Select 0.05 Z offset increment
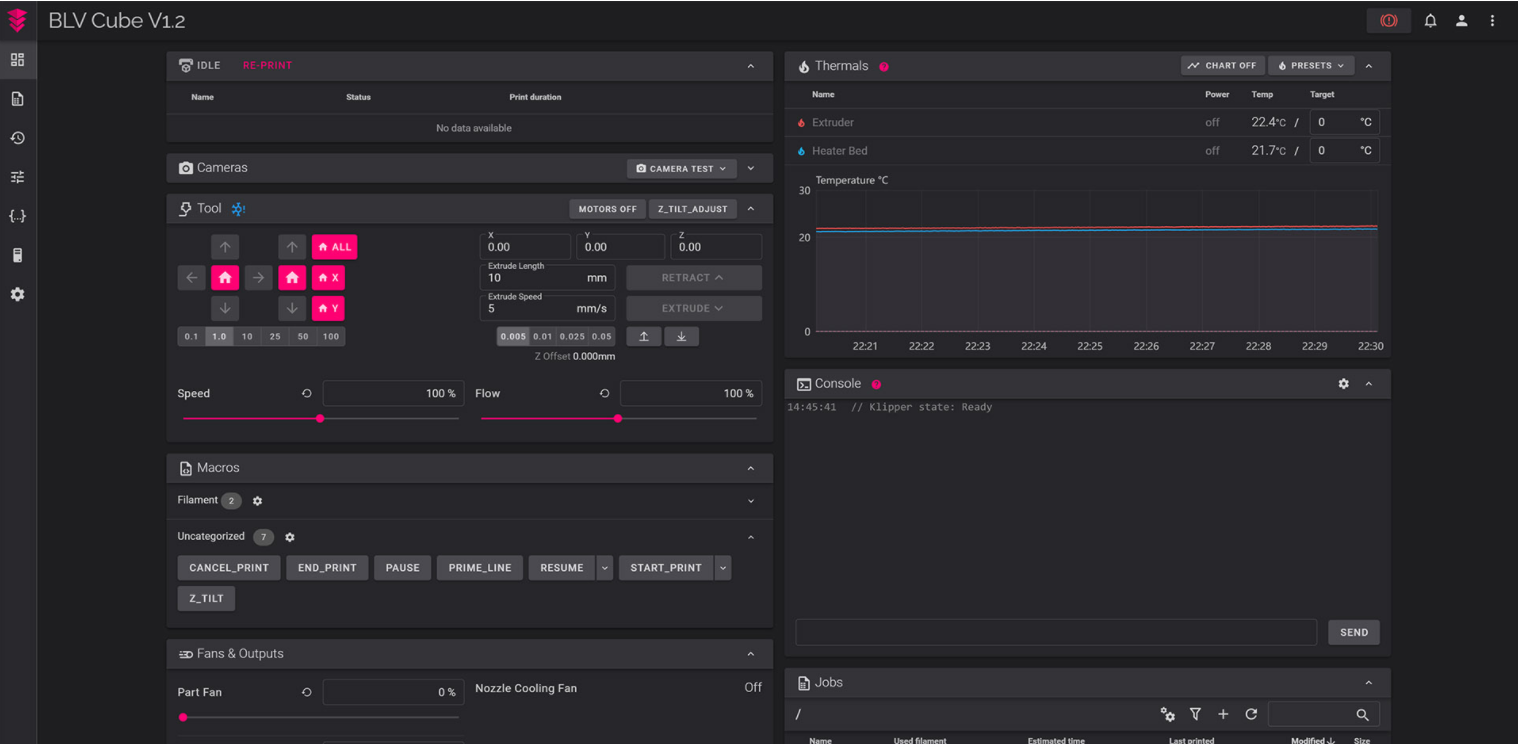Viewport: 1518px width, 744px height. 602,337
